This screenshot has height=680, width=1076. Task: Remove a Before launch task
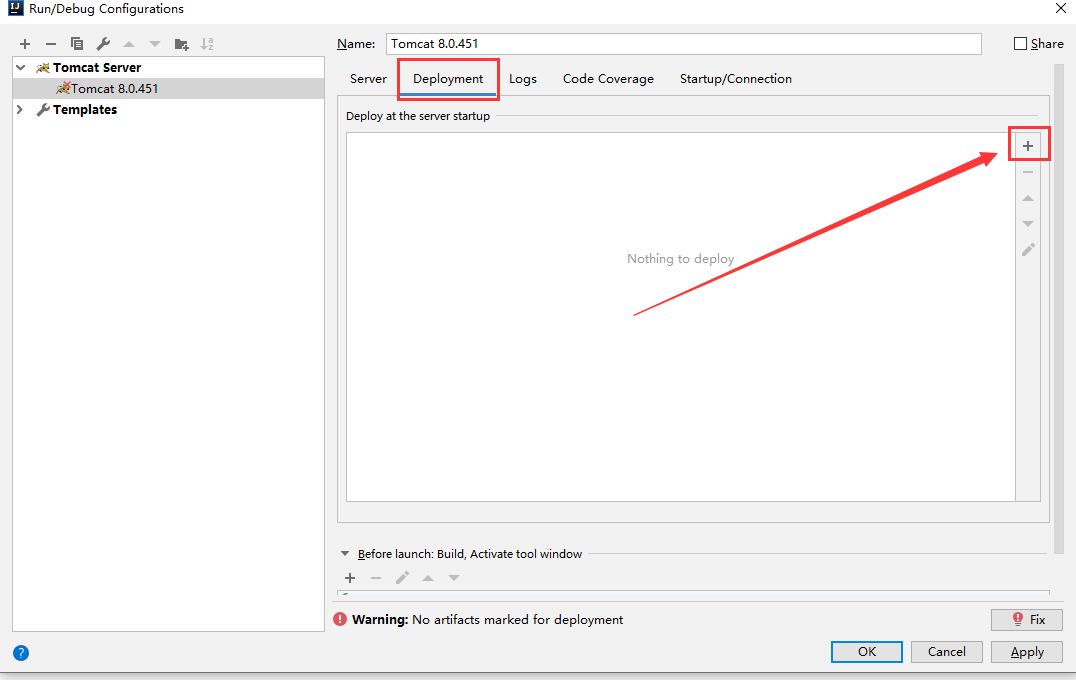click(376, 578)
